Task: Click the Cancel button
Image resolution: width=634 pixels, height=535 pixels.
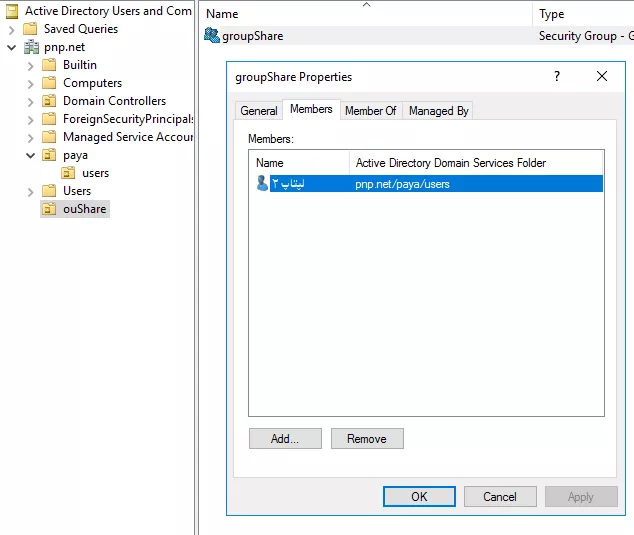Action: (x=500, y=497)
